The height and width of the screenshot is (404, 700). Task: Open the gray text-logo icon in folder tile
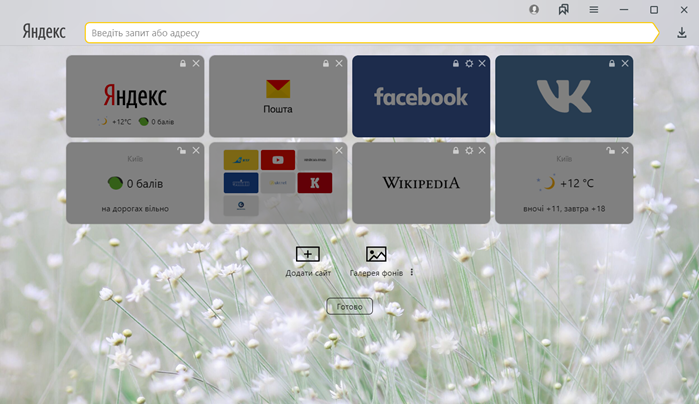coord(315,160)
